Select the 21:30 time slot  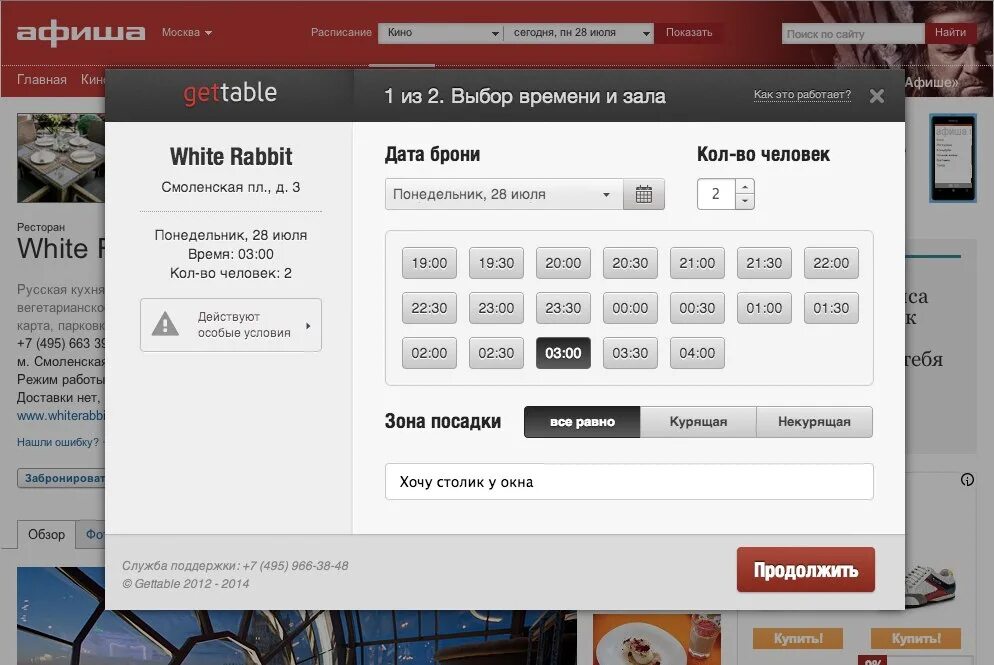[764, 263]
